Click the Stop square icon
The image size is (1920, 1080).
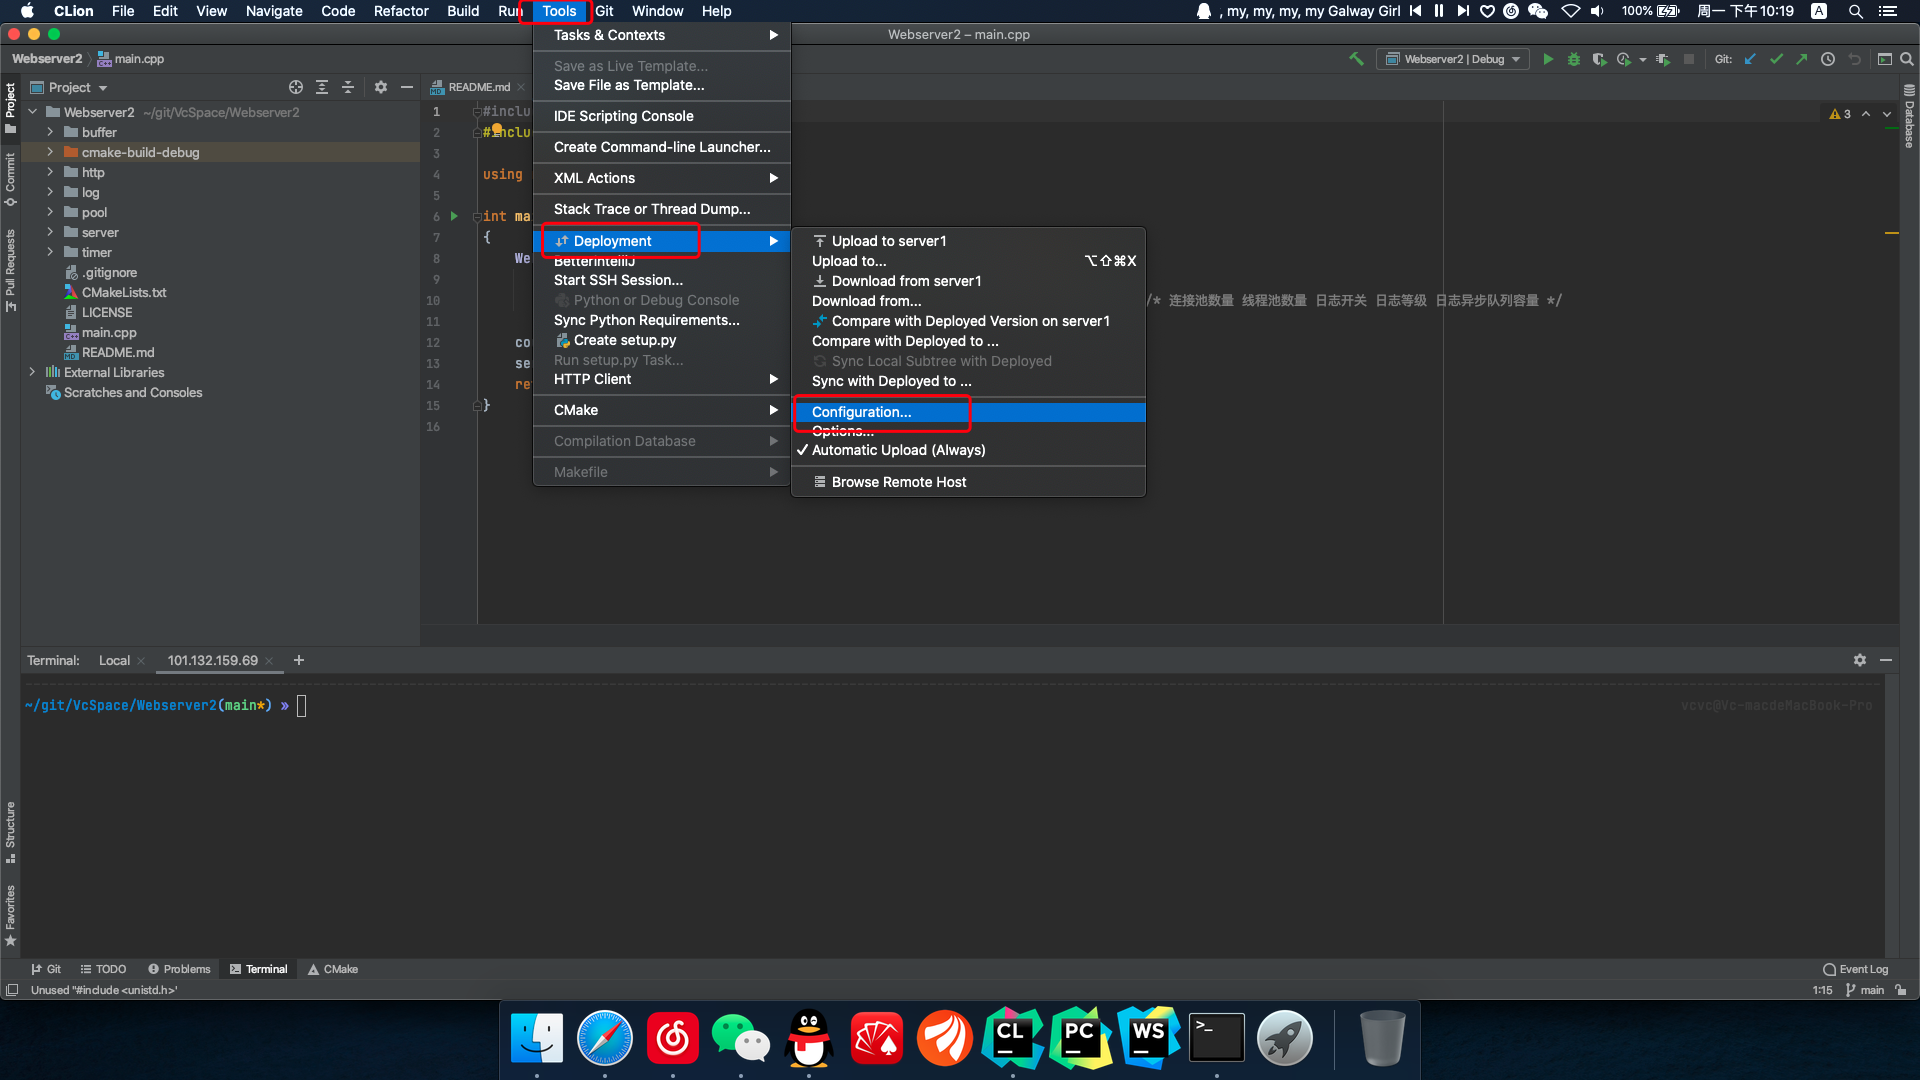[1689, 59]
